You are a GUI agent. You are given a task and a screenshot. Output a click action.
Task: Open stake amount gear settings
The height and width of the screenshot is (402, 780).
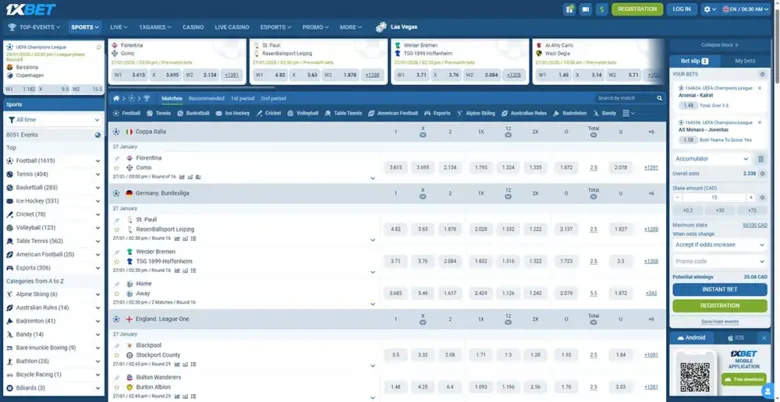[762, 198]
